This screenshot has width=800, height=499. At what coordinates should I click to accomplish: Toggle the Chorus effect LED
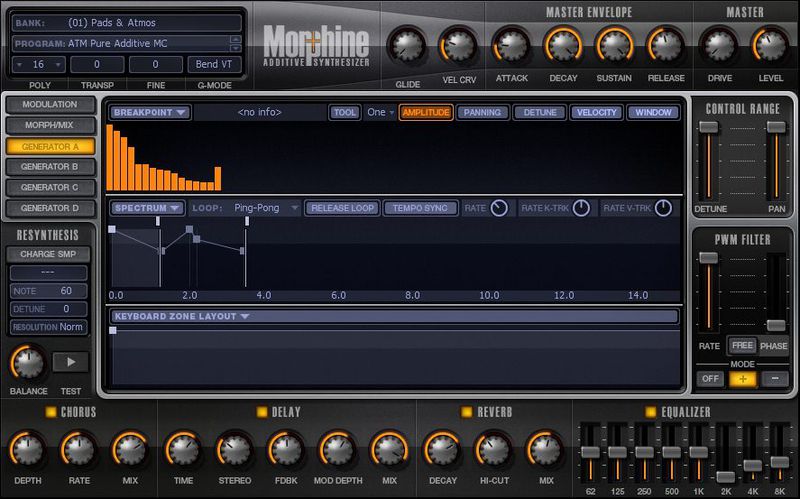pos(50,412)
